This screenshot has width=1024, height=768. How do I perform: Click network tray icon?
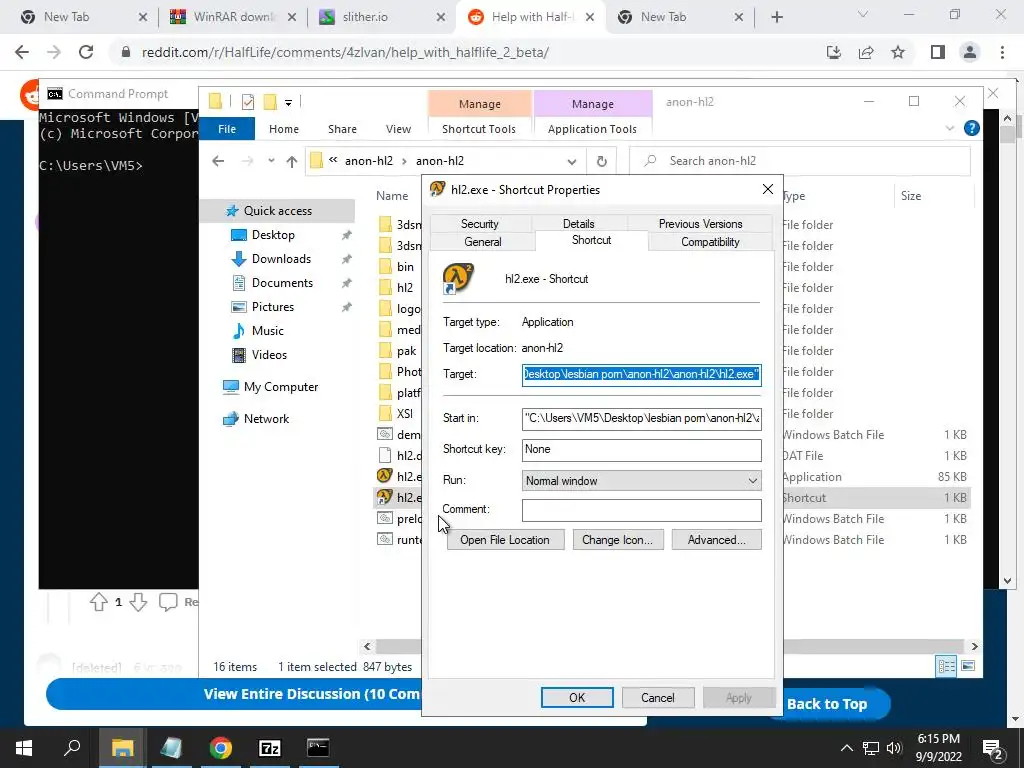(x=871, y=748)
